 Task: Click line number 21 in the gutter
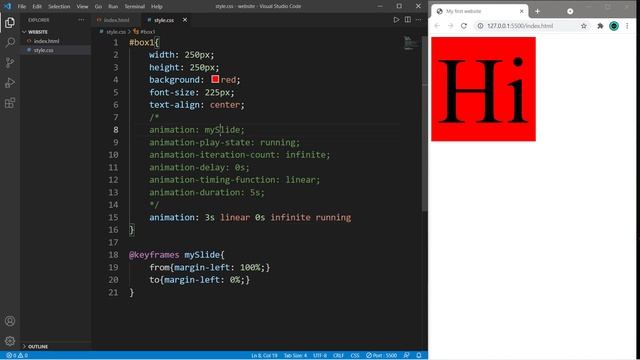[x=113, y=292]
